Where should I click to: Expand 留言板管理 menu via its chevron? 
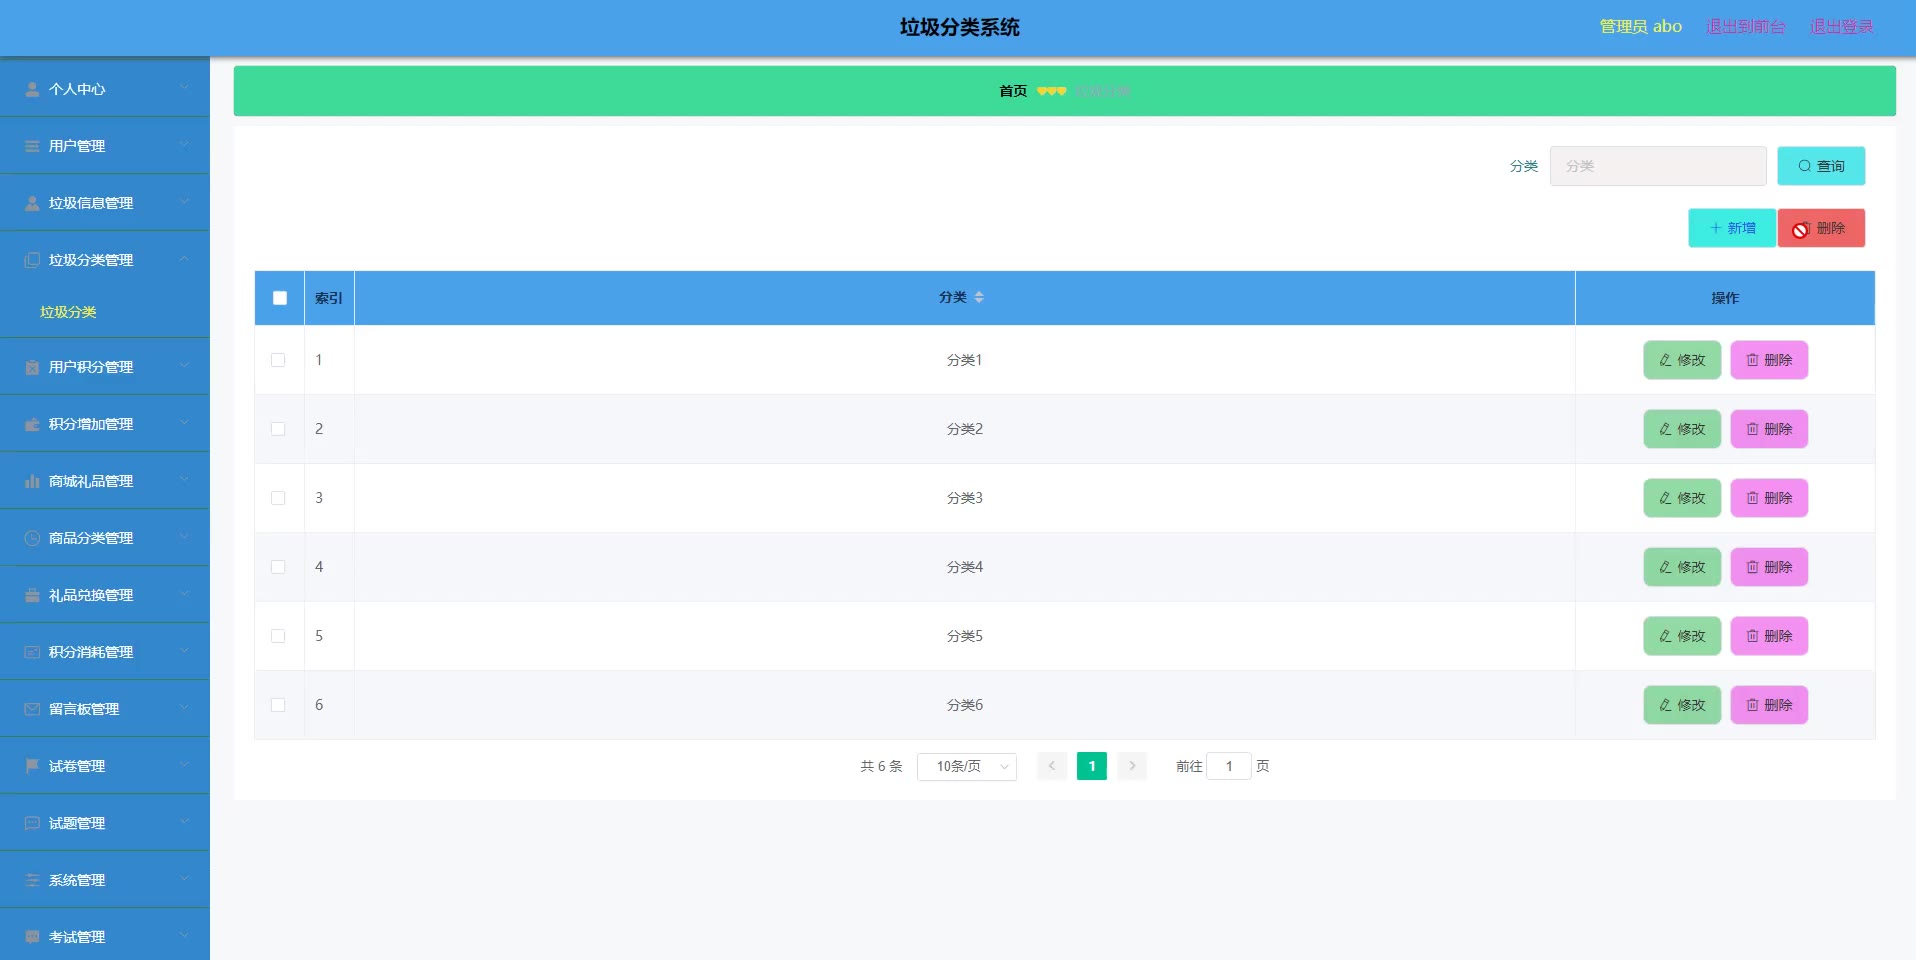184,708
